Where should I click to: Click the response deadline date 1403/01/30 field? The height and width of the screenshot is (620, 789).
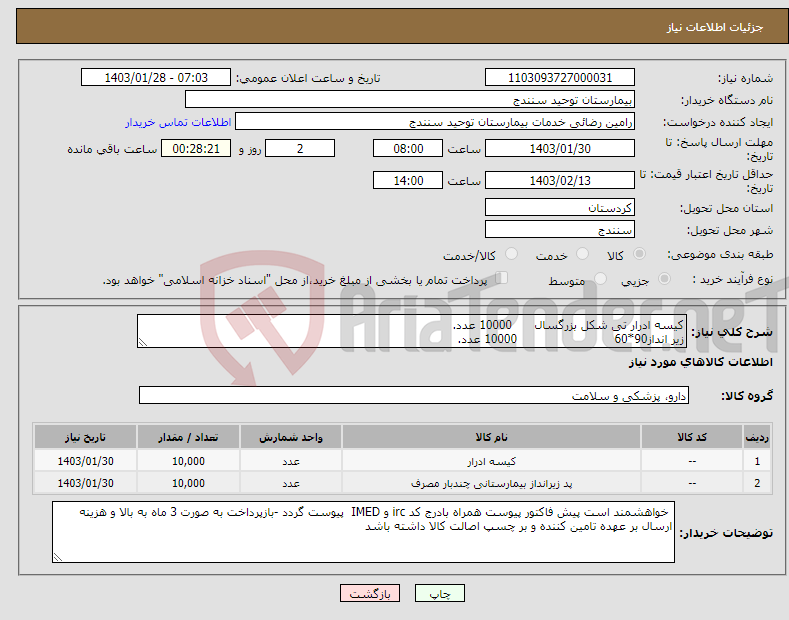(x=560, y=148)
